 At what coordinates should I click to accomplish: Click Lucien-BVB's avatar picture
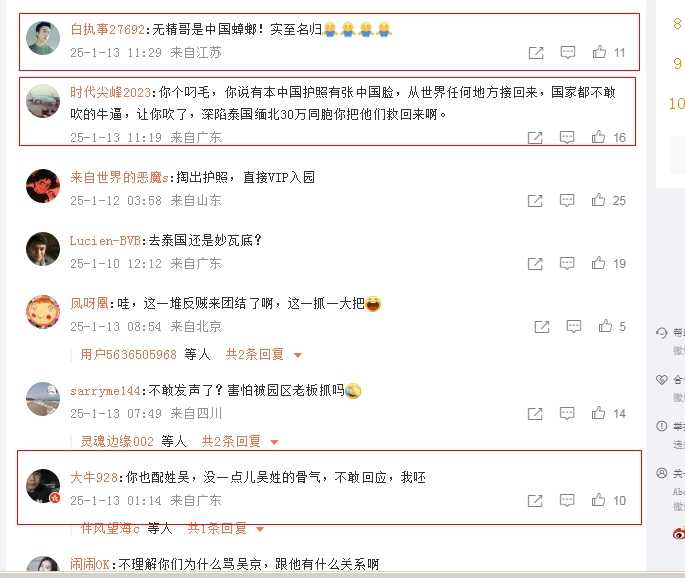pyautogui.click(x=43, y=249)
